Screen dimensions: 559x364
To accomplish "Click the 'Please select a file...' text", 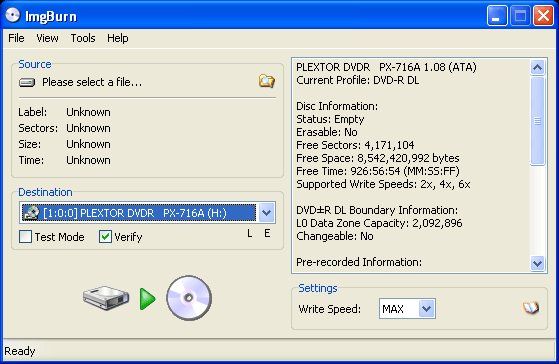I will tap(92, 82).
